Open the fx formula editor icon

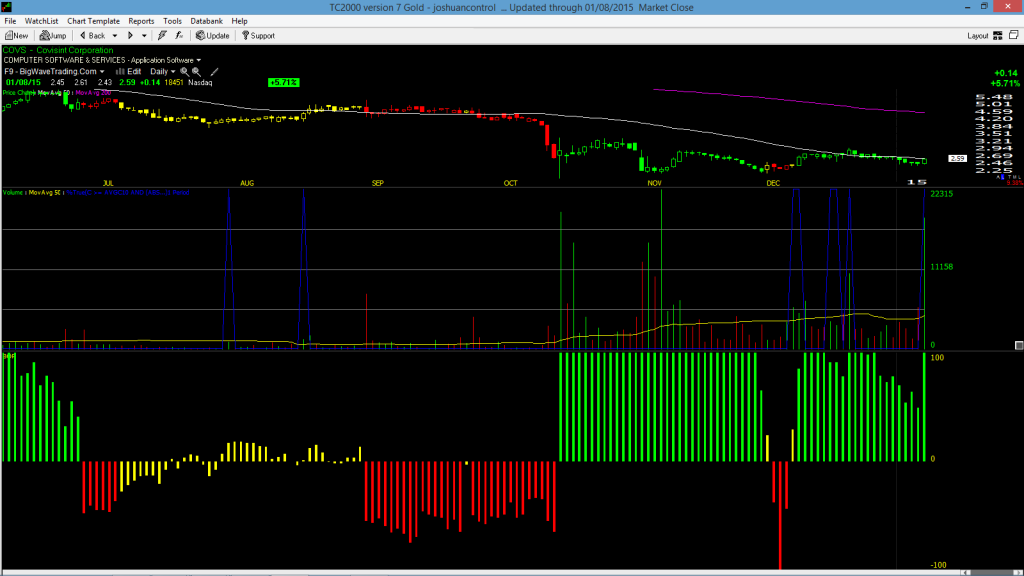[180, 36]
